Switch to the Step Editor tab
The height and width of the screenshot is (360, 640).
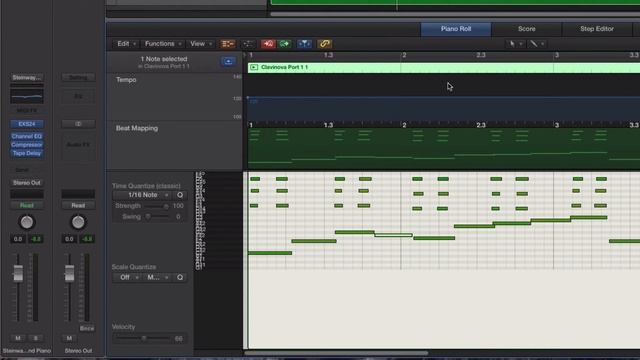pos(597,29)
